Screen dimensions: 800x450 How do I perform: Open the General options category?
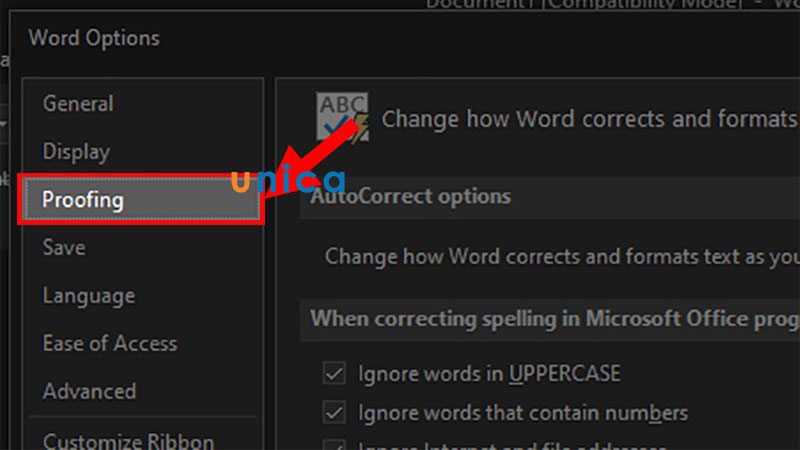click(x=78, y=103)
